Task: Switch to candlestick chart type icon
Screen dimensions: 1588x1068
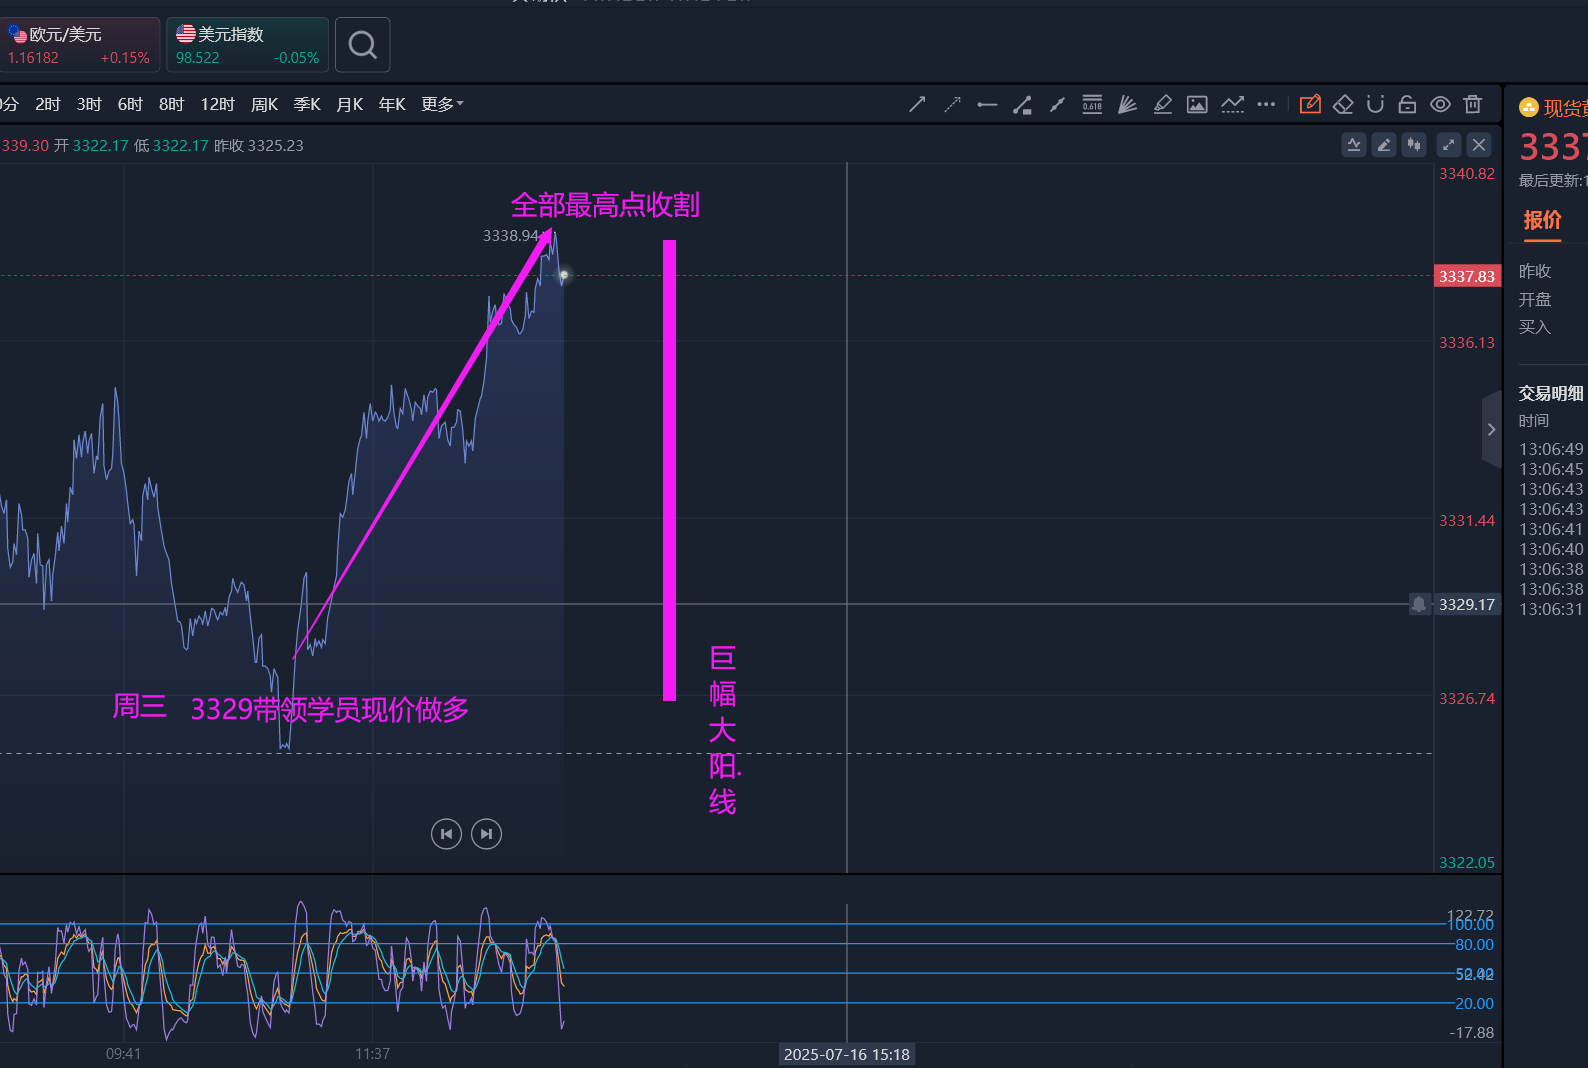Action: 1414,145
